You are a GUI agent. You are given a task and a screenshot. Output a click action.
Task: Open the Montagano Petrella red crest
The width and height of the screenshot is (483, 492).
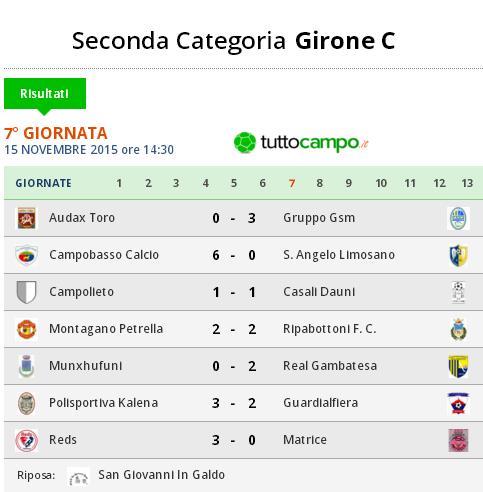[x=27, y=329]
